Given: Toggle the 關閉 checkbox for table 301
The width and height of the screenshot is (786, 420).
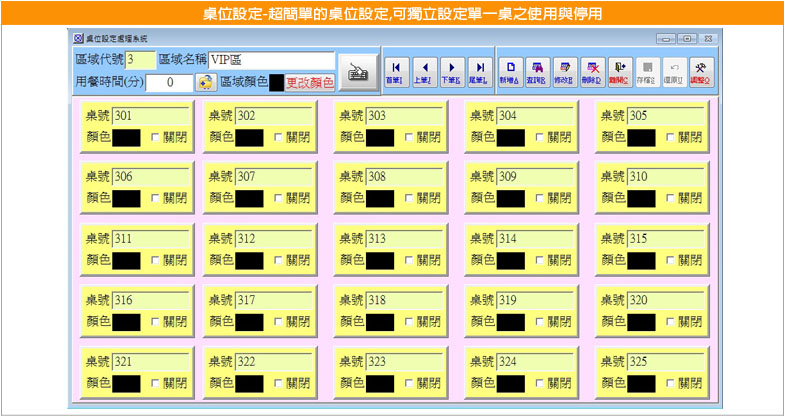Looking at the screenshot, I should [x=156, y=137].
